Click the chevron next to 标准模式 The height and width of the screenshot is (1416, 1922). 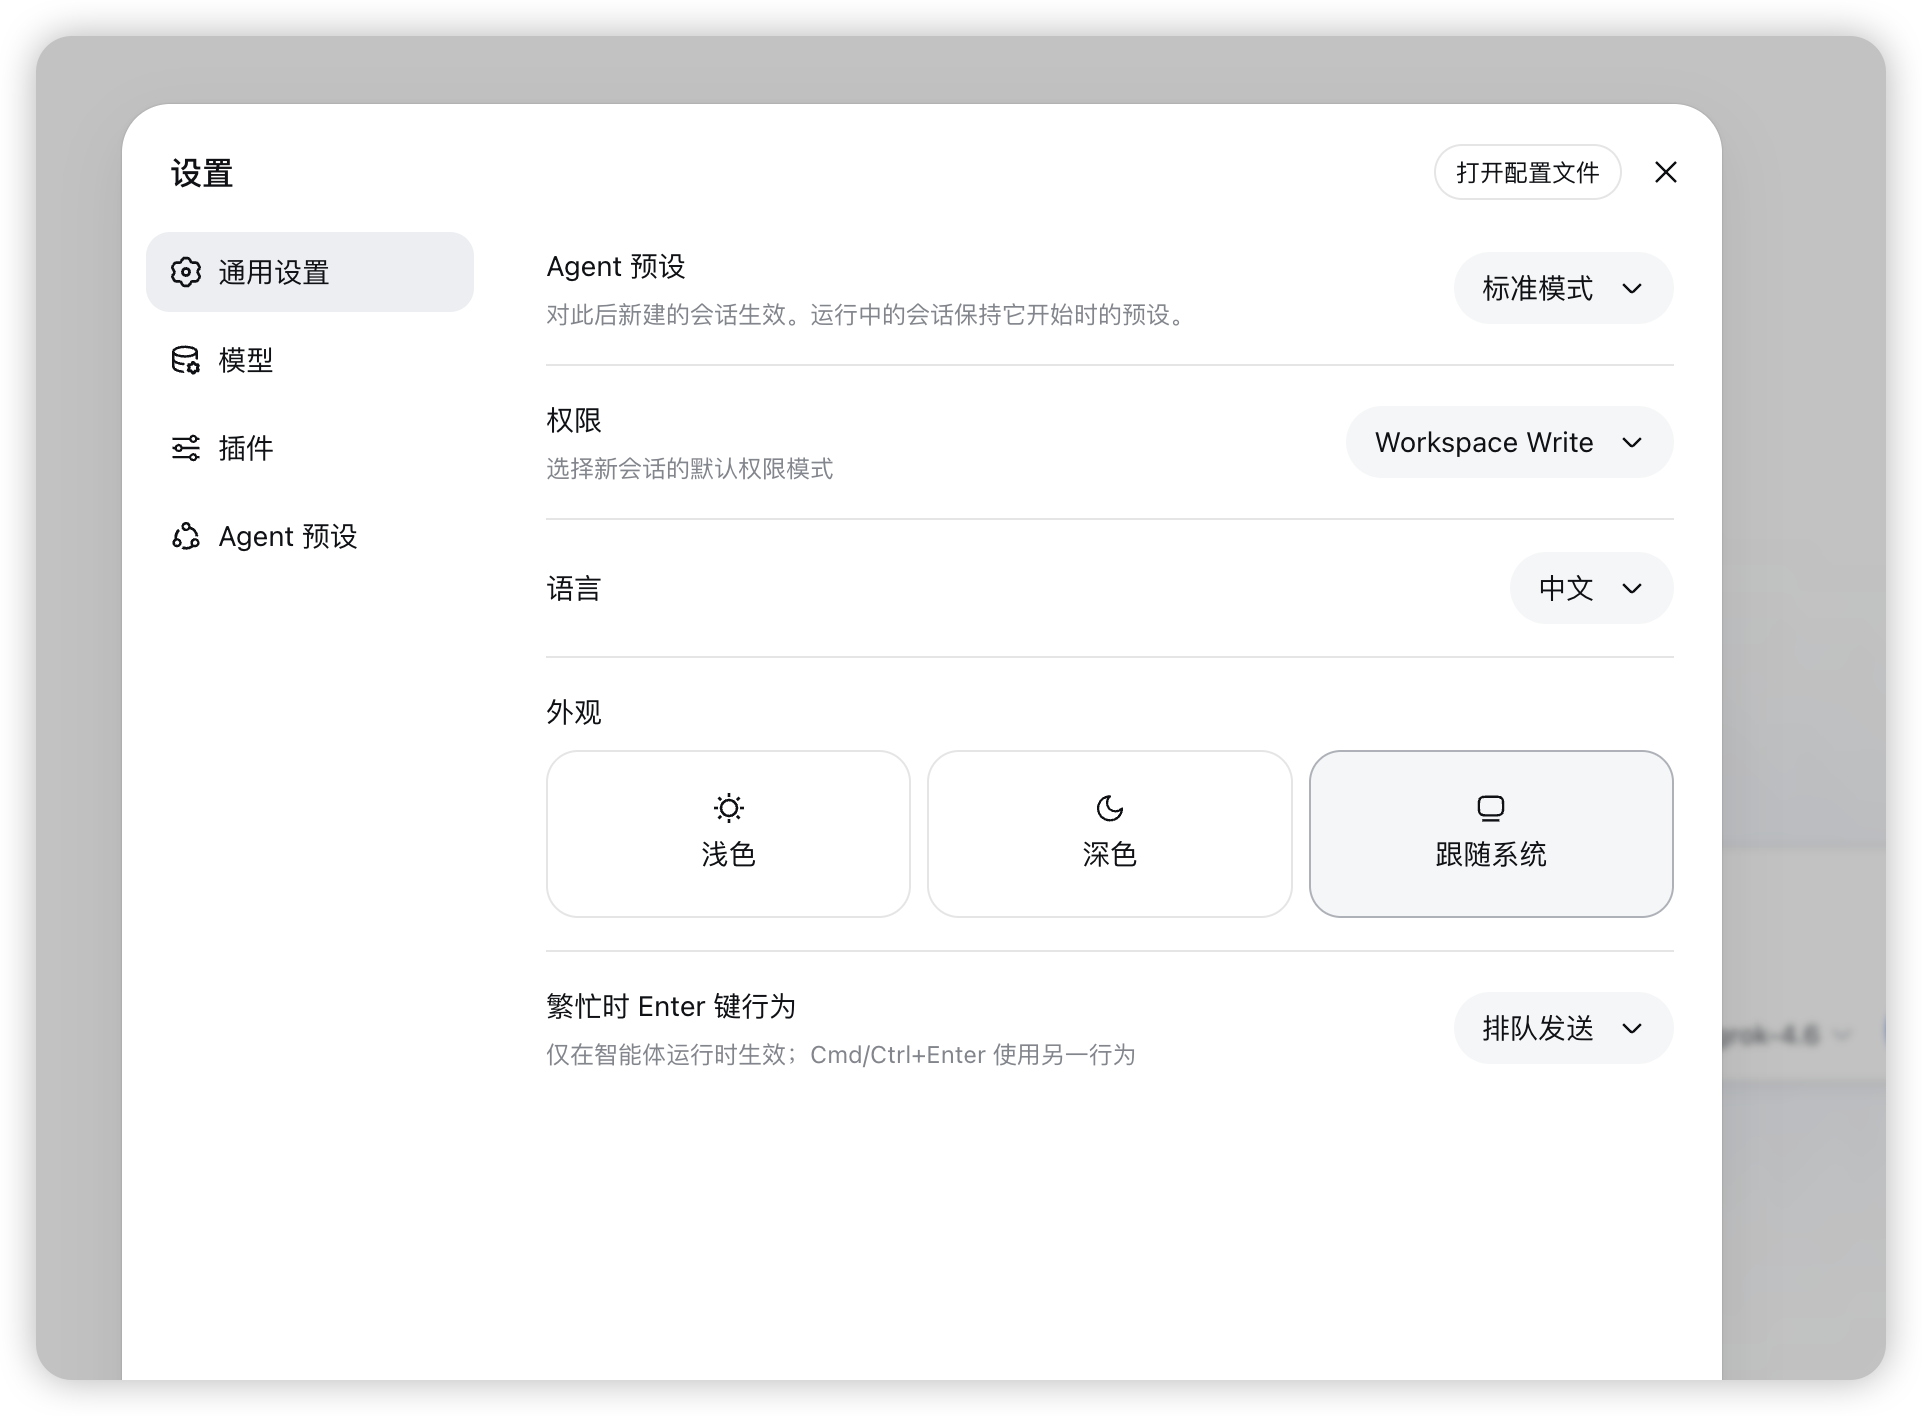coord(1632,289)
